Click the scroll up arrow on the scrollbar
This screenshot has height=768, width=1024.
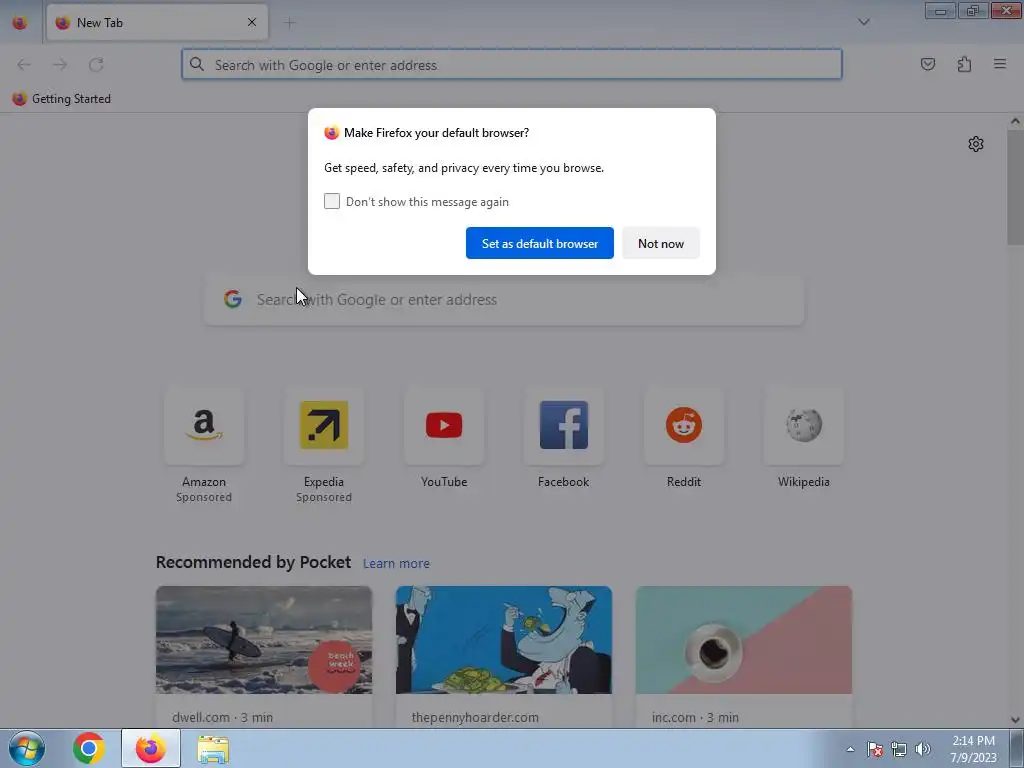pos(1015,121)
